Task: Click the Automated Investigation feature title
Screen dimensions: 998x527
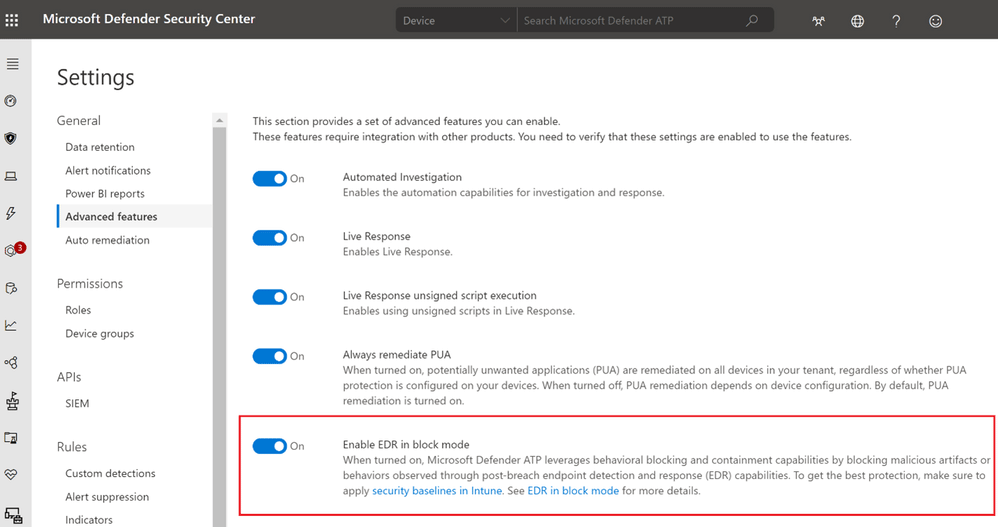Action: [x=402, y=177]
